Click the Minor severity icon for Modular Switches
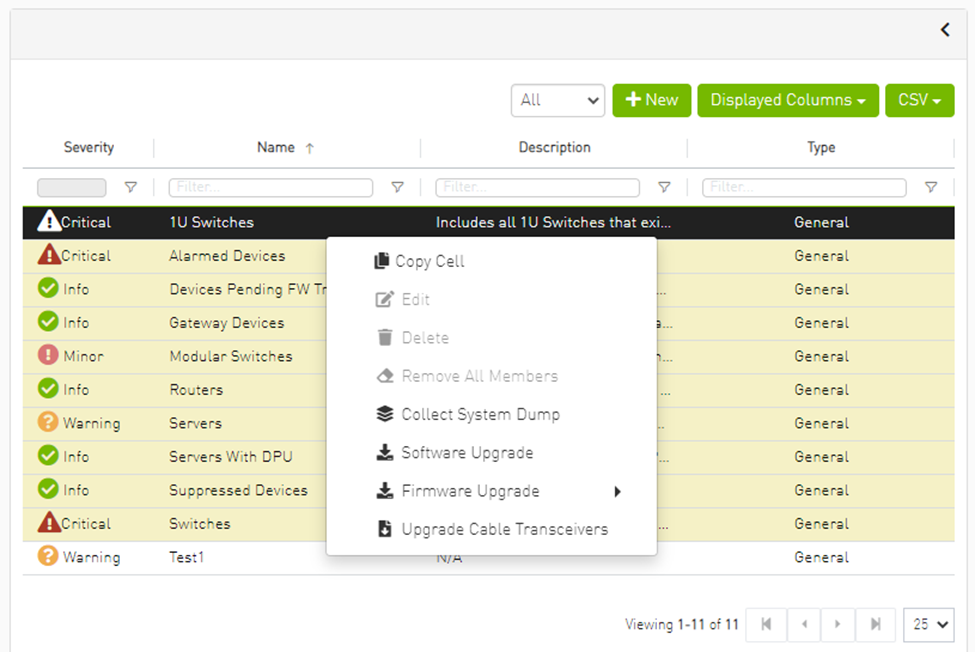The width and height of the screenshot is (975, 652). tap(48, 356)
